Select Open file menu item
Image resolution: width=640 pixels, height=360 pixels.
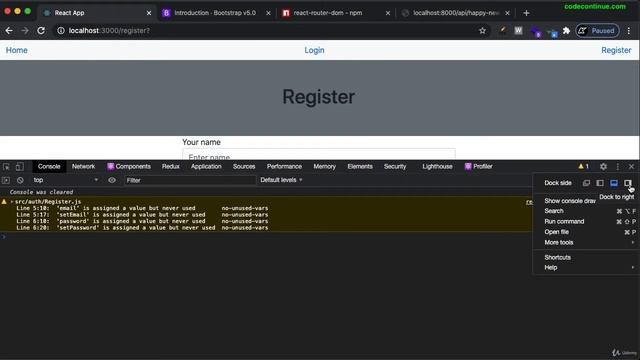pyautogui.click(x=586, y=232)
